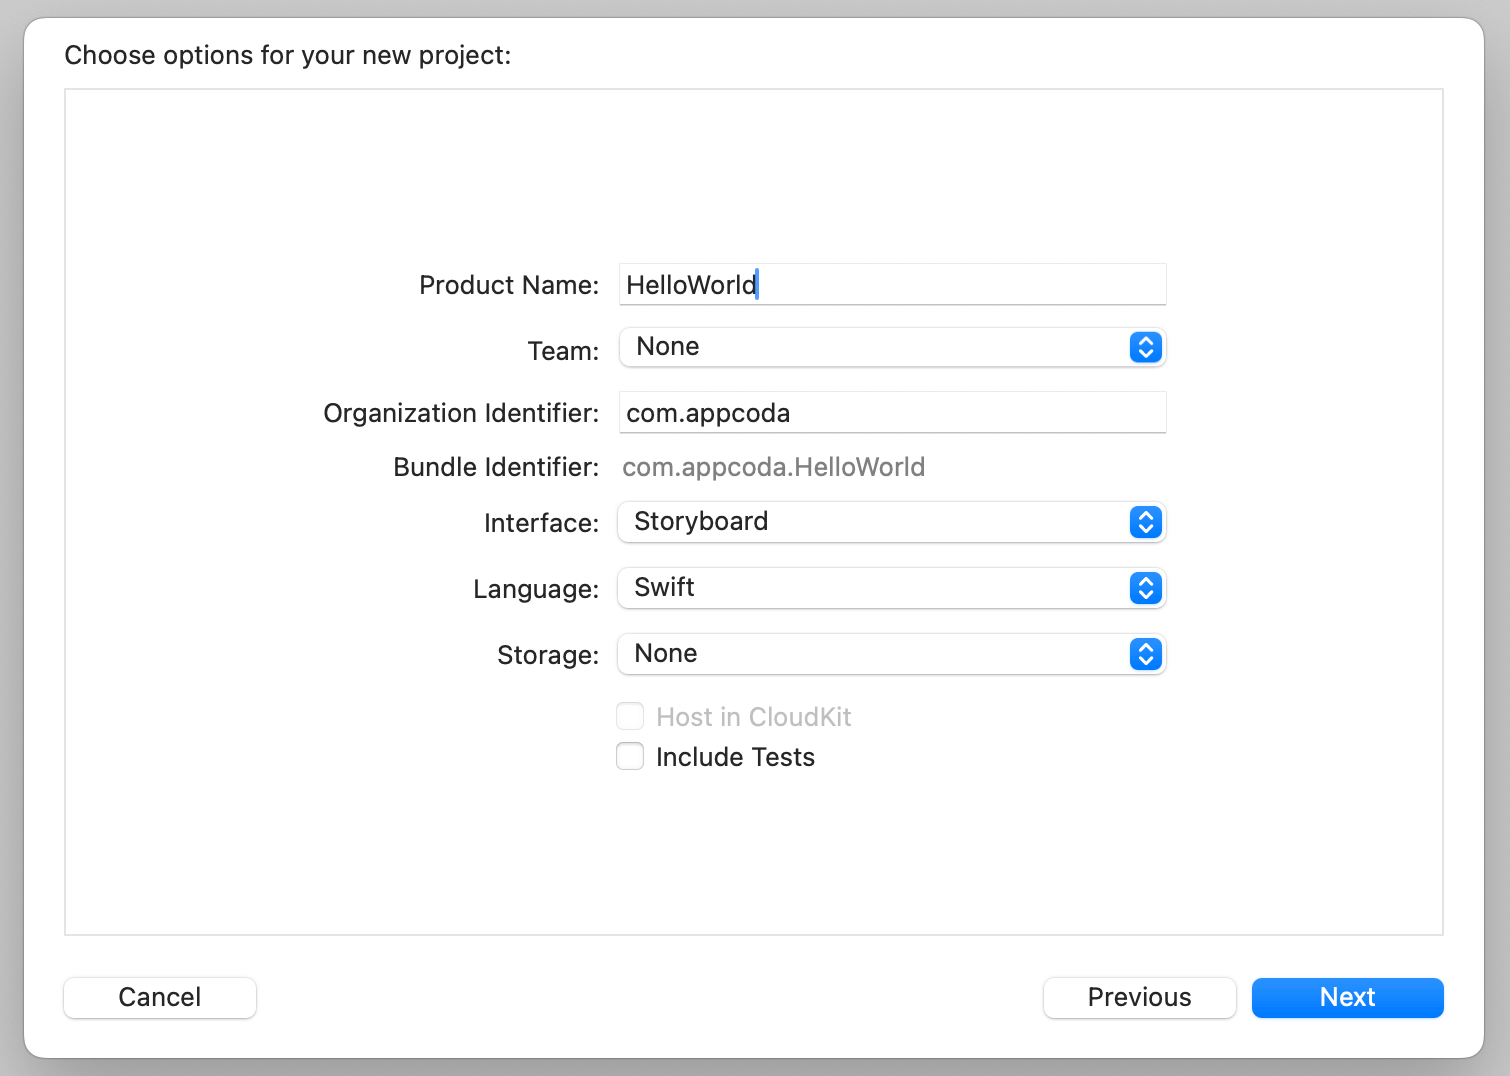This screenshot has width=1510, height=1076.
Task: Click the "Product Name:" label
Action: pos(509,285)
